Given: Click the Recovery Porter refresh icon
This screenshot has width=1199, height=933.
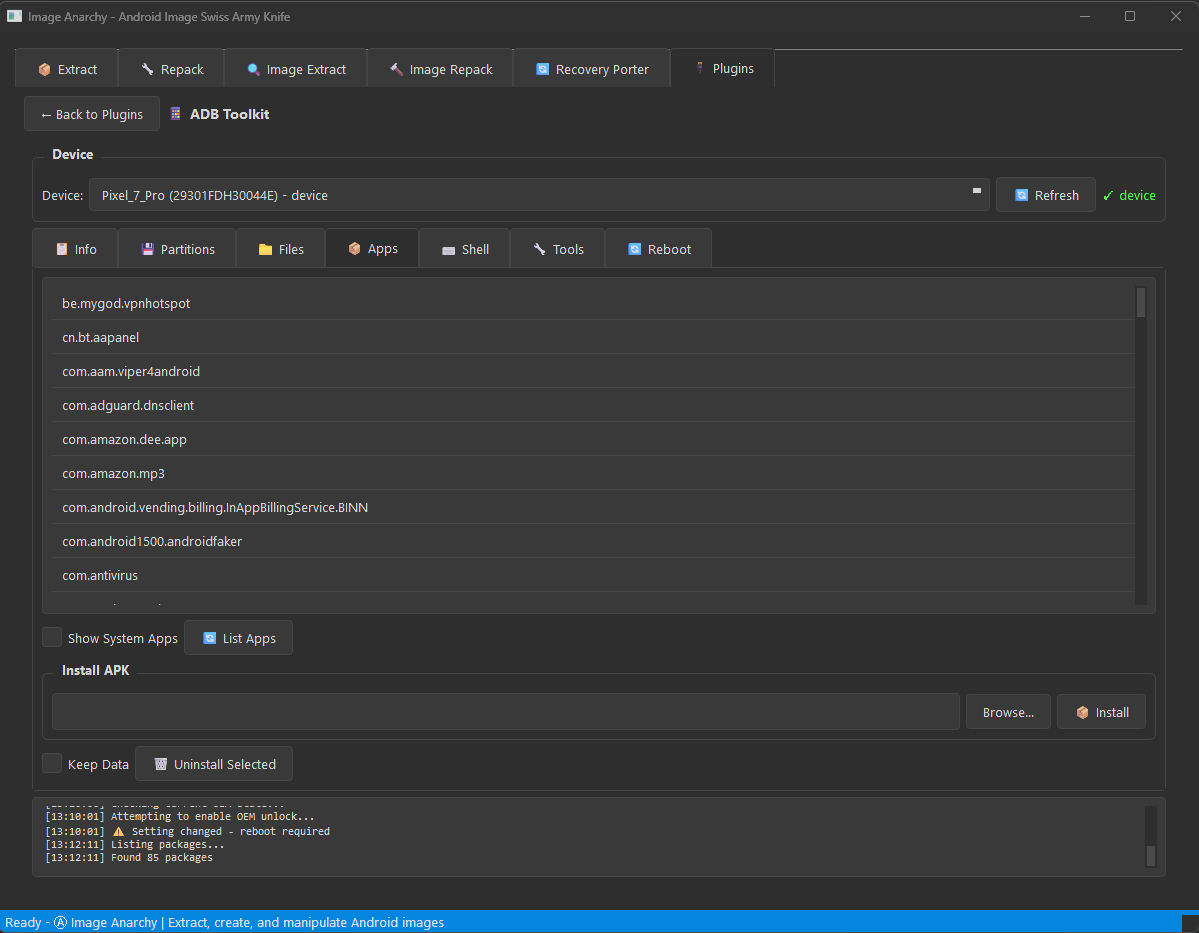Looking at the screenshot, I should [x=542, y=69].
